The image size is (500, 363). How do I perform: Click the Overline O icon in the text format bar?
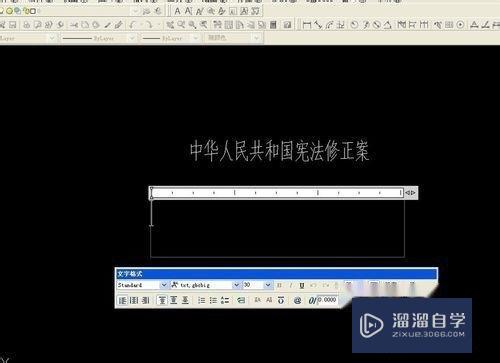pyautogui.click(x=281, y=300)
